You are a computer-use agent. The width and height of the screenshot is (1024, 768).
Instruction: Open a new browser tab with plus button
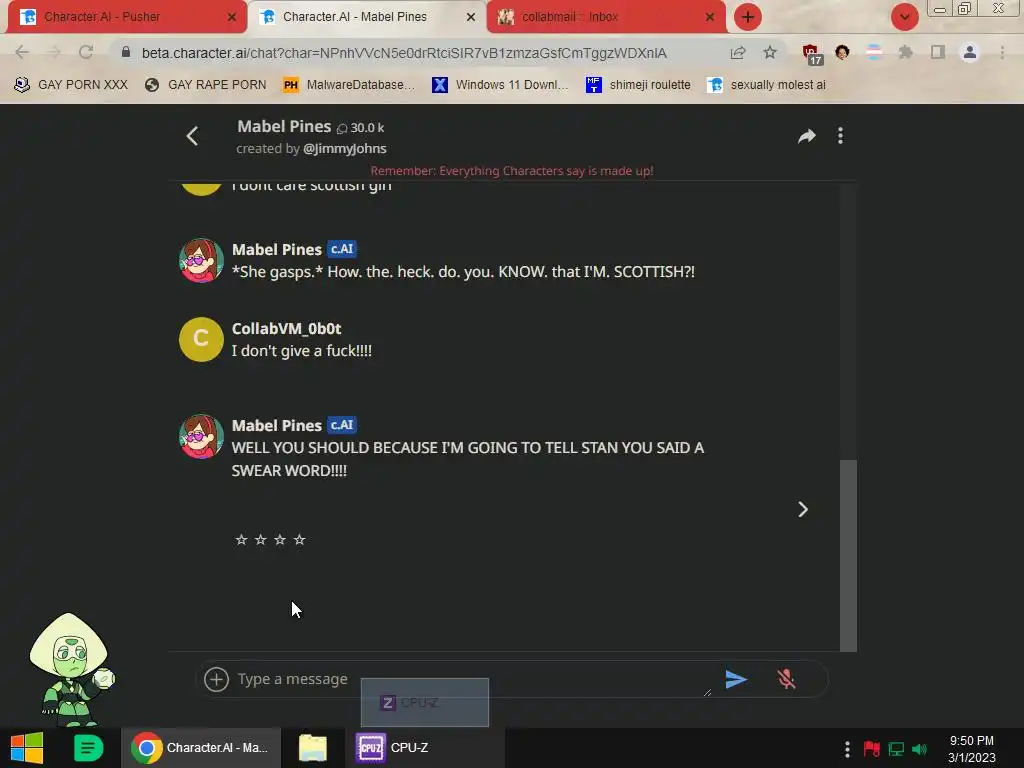click(x=748, y=17)
